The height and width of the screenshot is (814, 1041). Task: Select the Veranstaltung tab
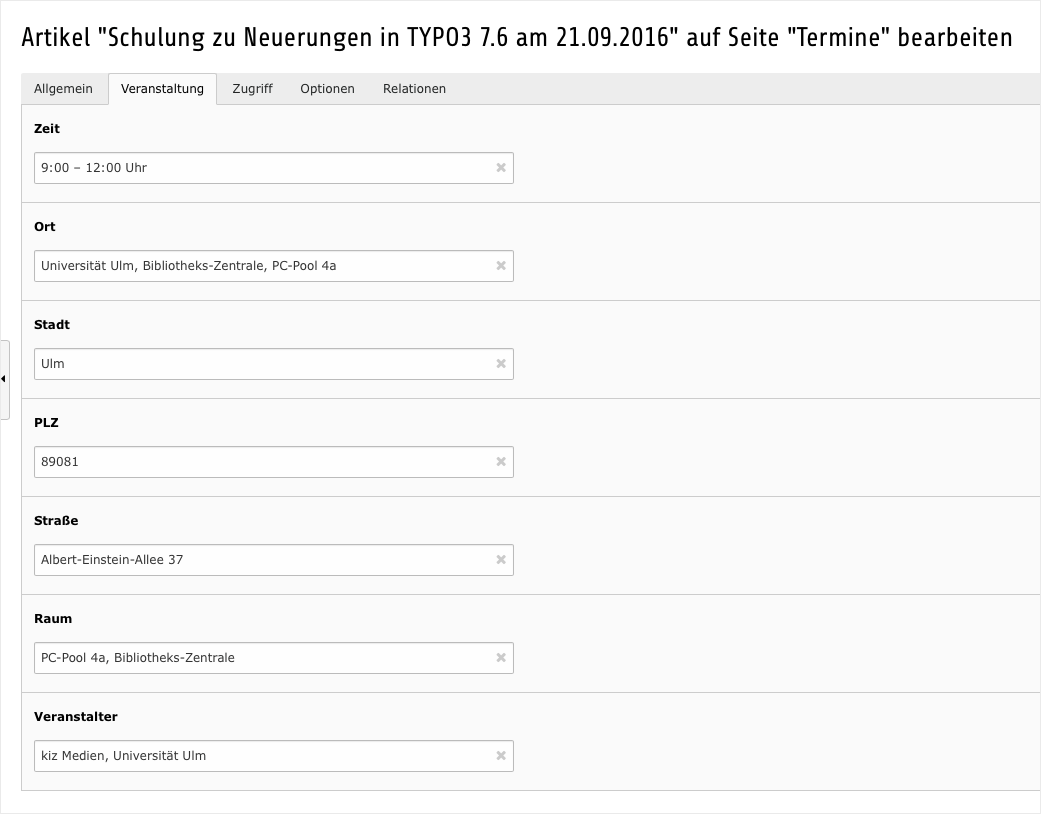tap(162, 89)
